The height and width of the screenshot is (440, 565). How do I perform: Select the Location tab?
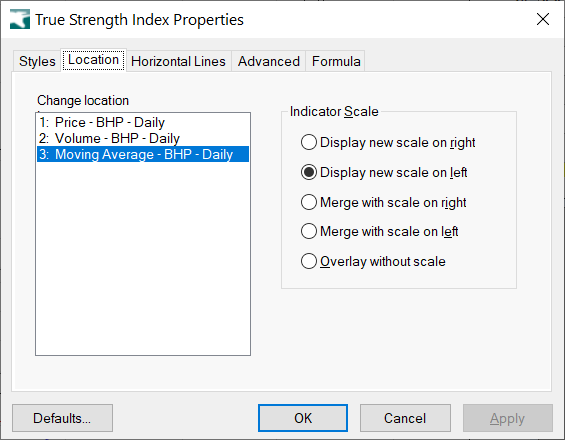[x=93, y=60]
